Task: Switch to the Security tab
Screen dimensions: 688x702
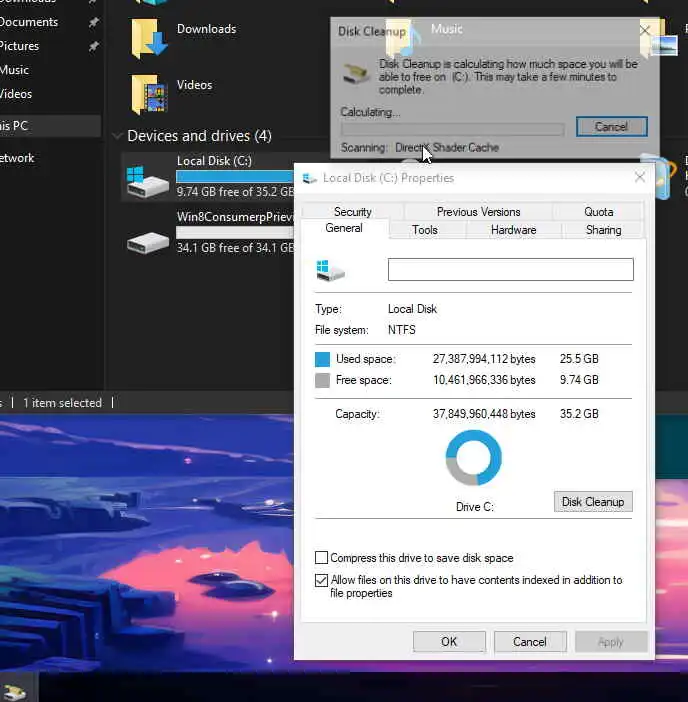Action: pos(353,211)
